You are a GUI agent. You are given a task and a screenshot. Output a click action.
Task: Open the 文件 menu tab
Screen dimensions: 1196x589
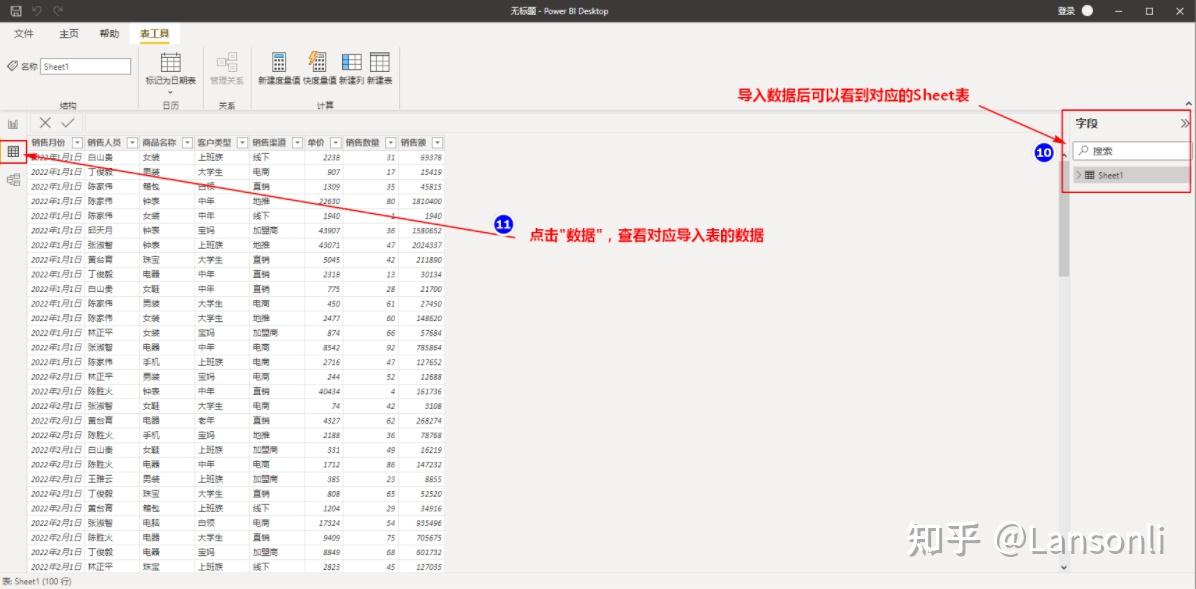click(24, 34)
